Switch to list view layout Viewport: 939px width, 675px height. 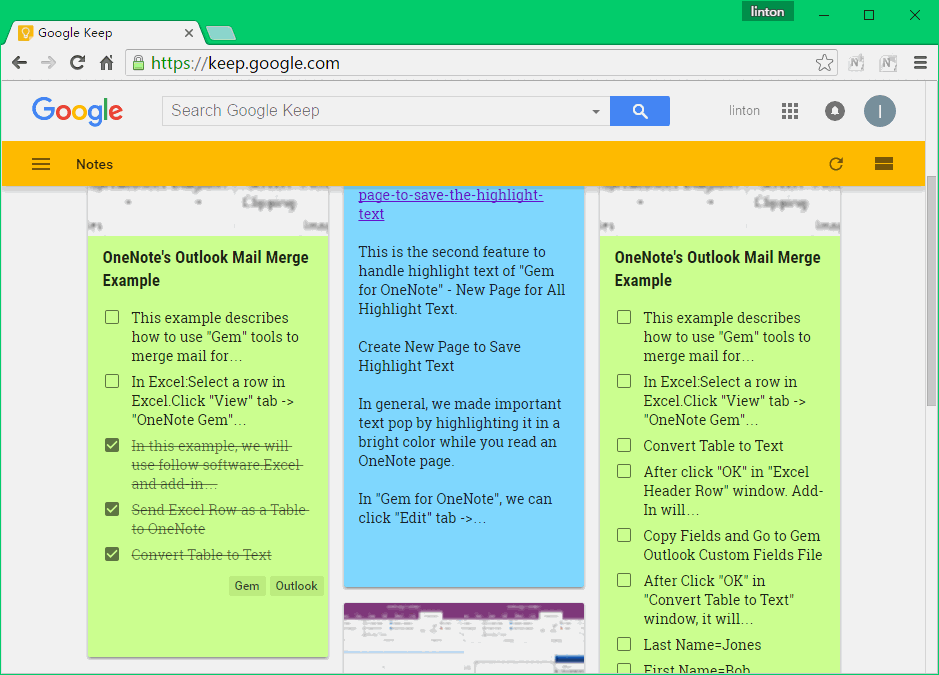coord(884,164)
